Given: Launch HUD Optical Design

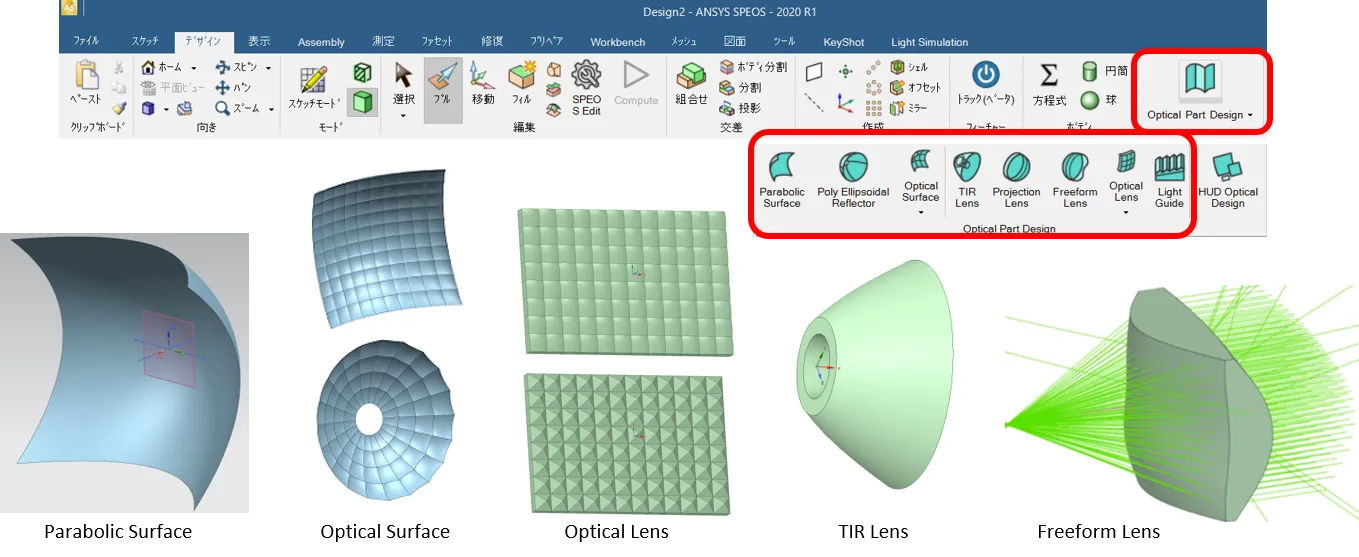Looking at the screenshot, I should coord(1227,180).
